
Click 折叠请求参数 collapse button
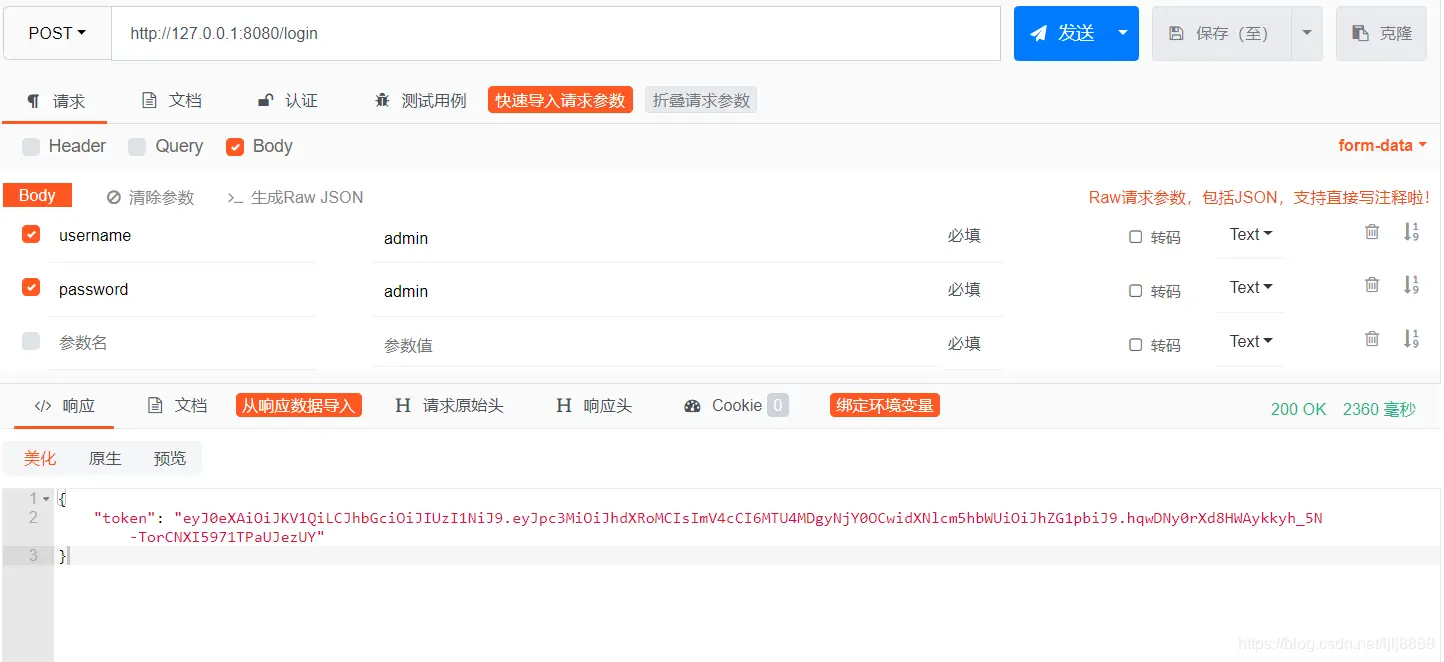[701, 100]
